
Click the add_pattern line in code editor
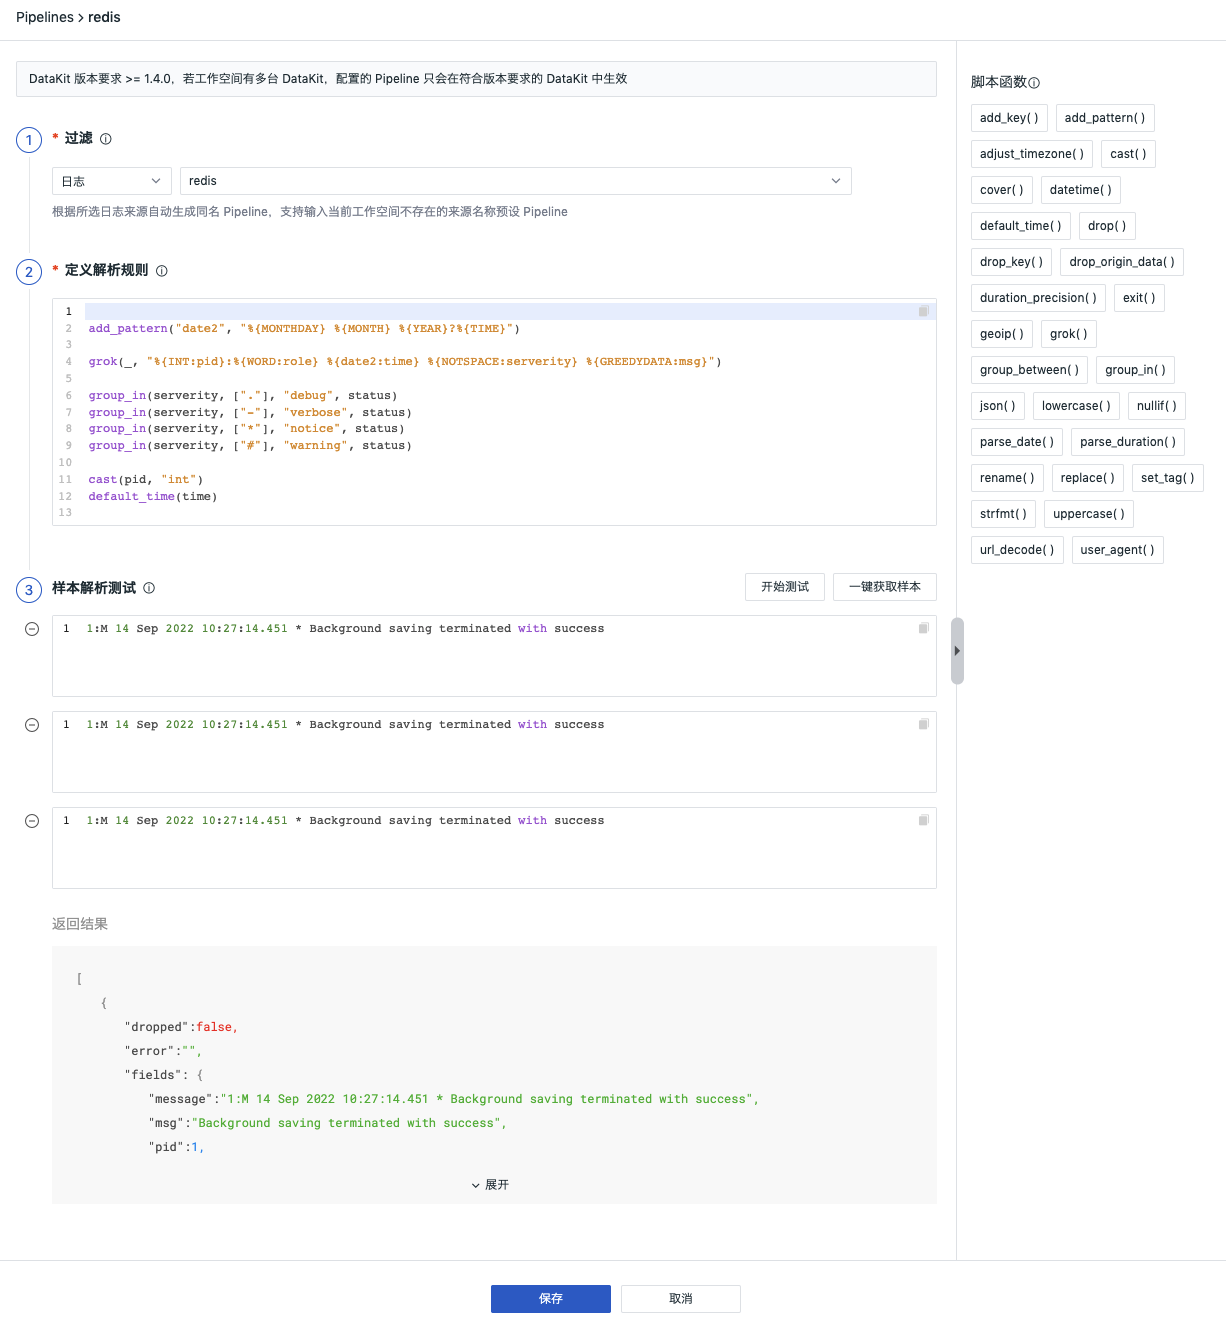click(304, 328)
